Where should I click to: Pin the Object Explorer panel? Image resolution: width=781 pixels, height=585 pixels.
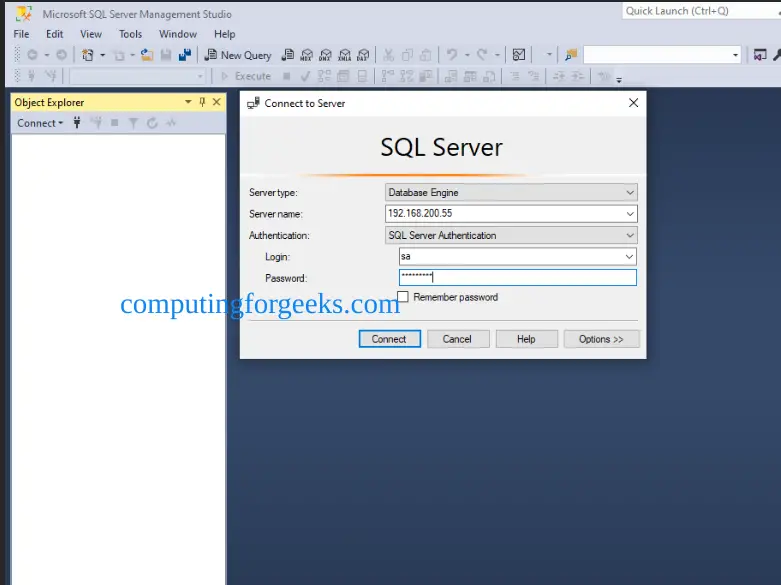202,102
